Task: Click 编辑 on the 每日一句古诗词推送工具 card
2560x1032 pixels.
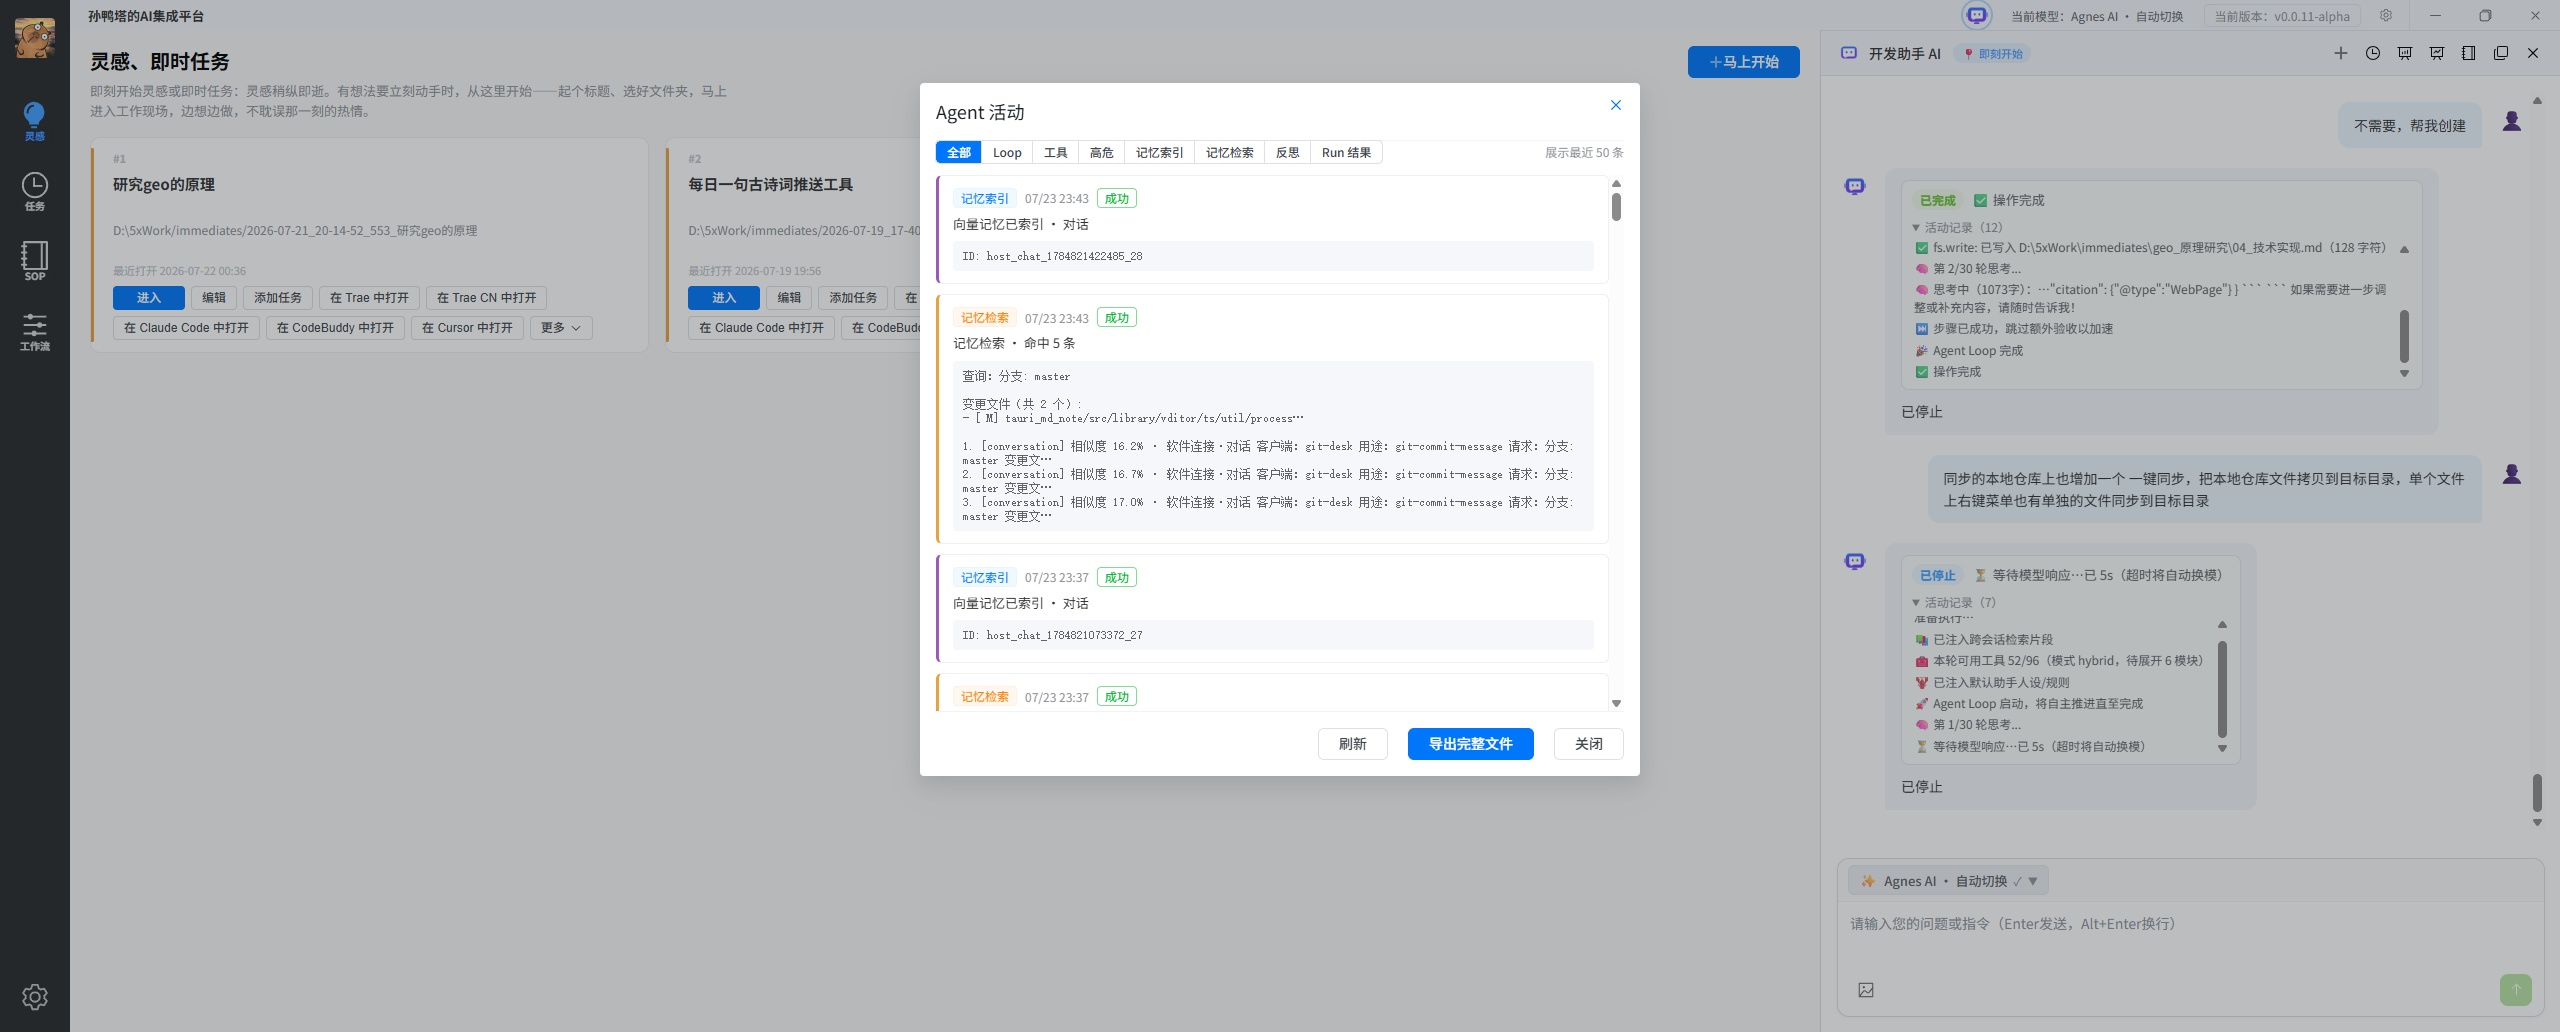Action: 790,298
